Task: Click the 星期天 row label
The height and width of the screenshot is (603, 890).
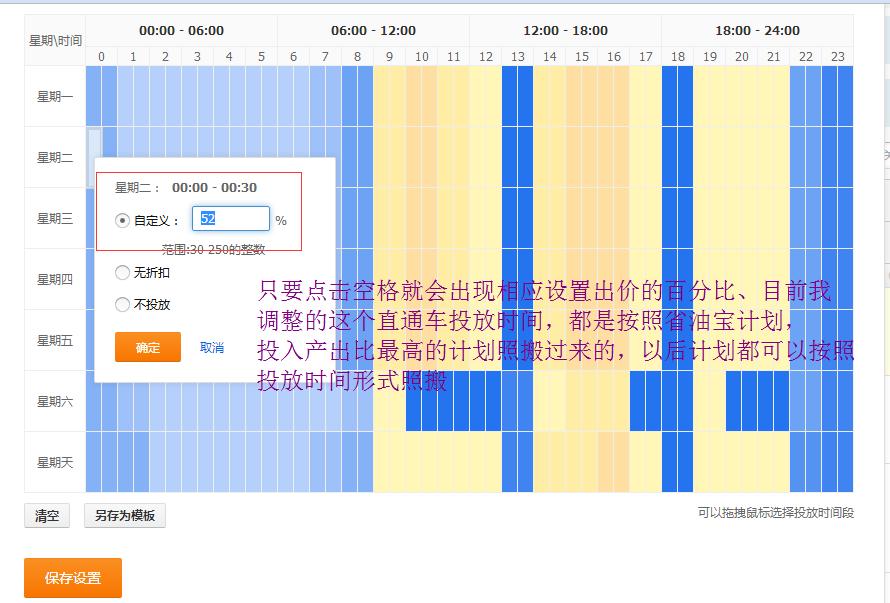Action: click(55, 462)
